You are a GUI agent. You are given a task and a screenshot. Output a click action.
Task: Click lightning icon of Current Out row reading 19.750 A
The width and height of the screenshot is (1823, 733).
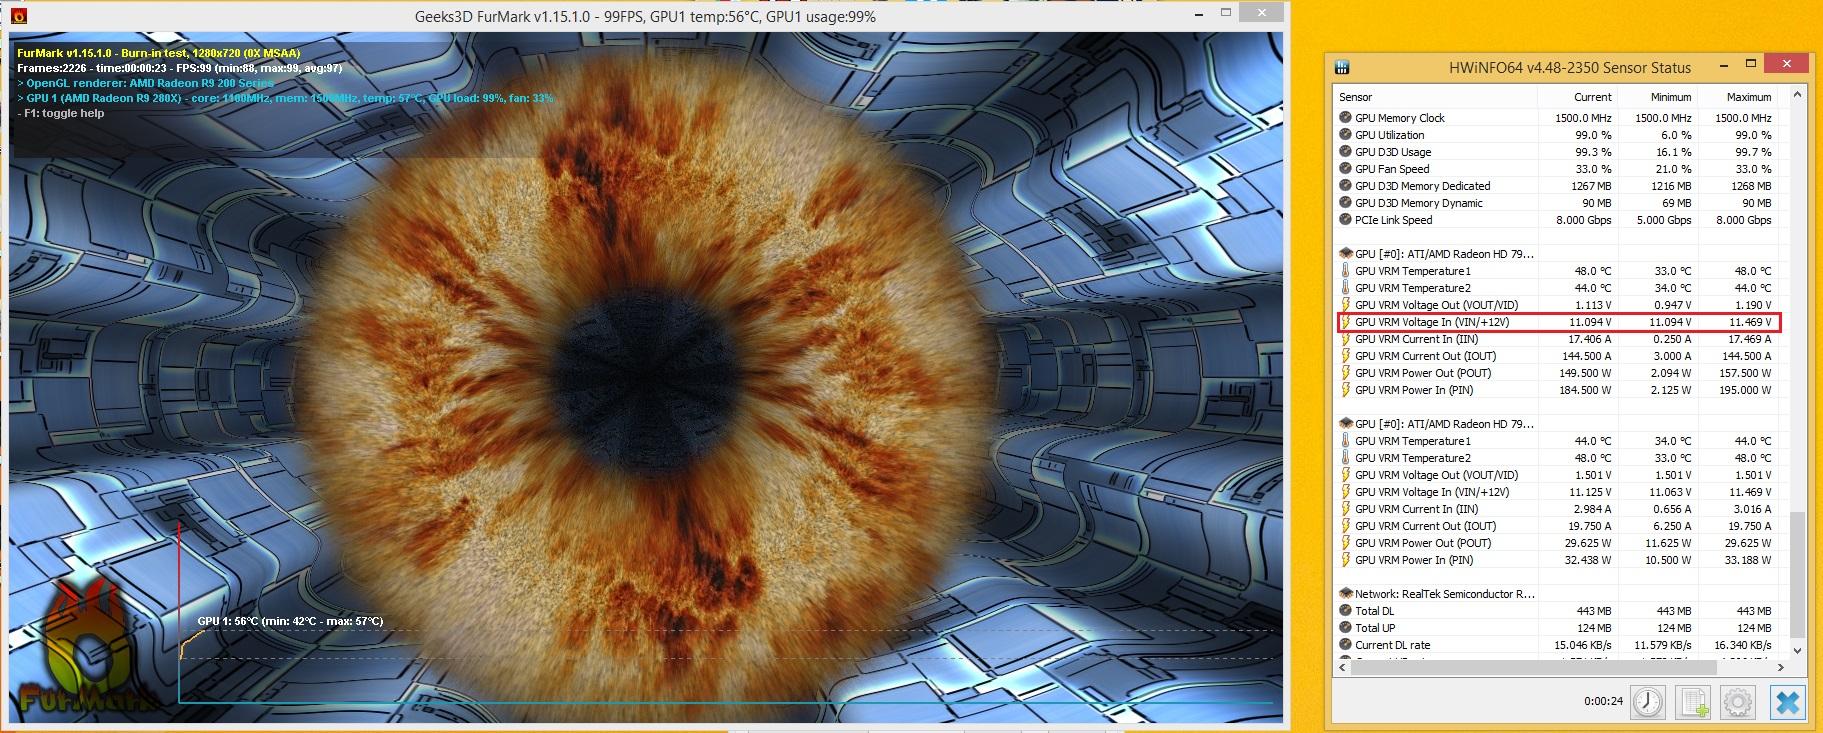(1345, 526)
